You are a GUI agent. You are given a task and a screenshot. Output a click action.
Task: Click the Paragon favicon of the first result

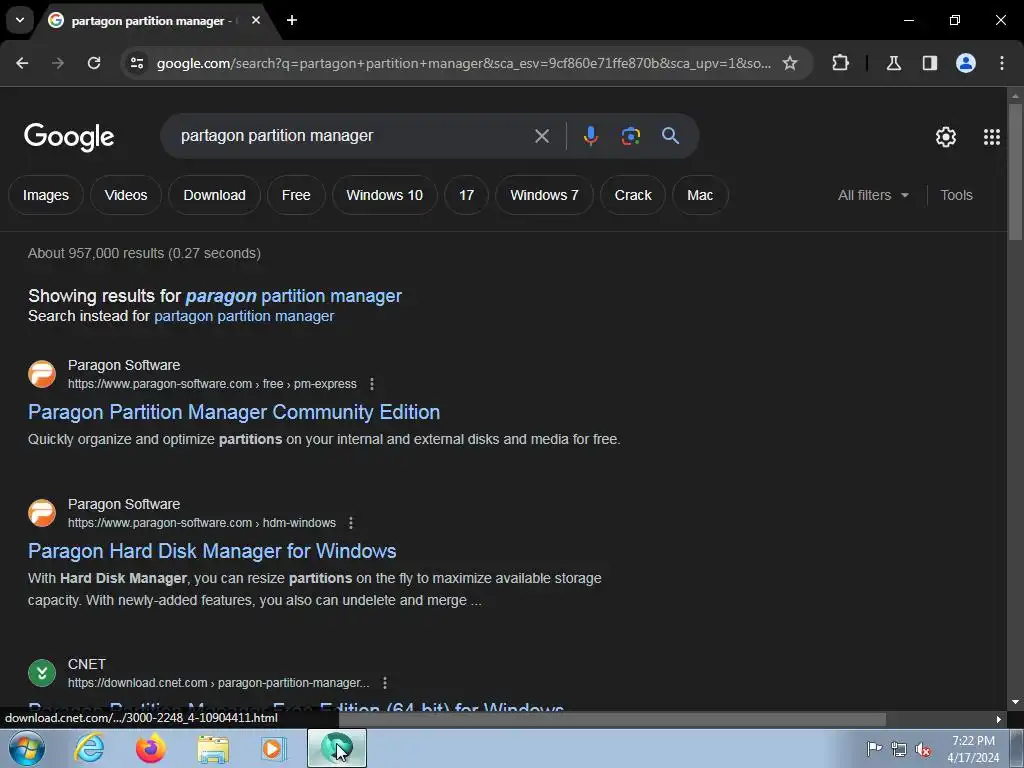point(42,374)
